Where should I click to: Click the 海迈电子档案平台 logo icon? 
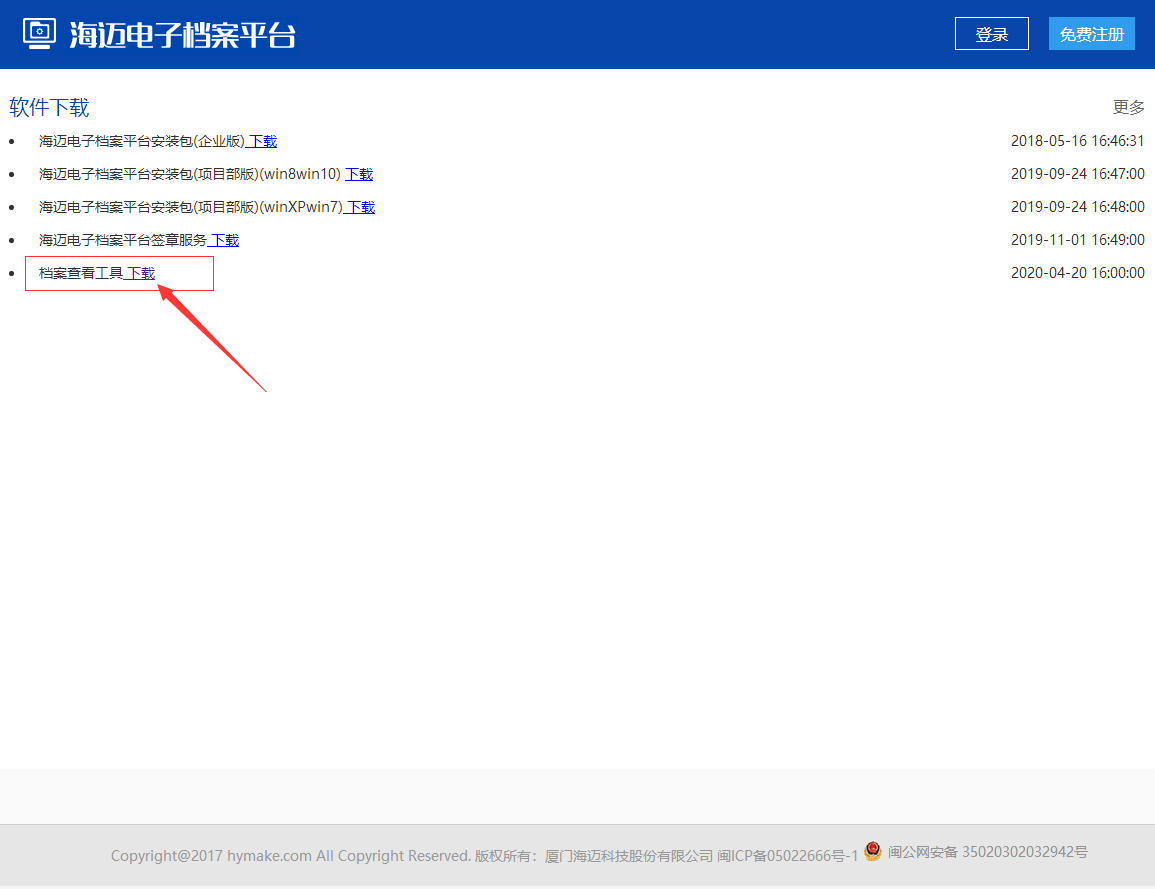39,34
